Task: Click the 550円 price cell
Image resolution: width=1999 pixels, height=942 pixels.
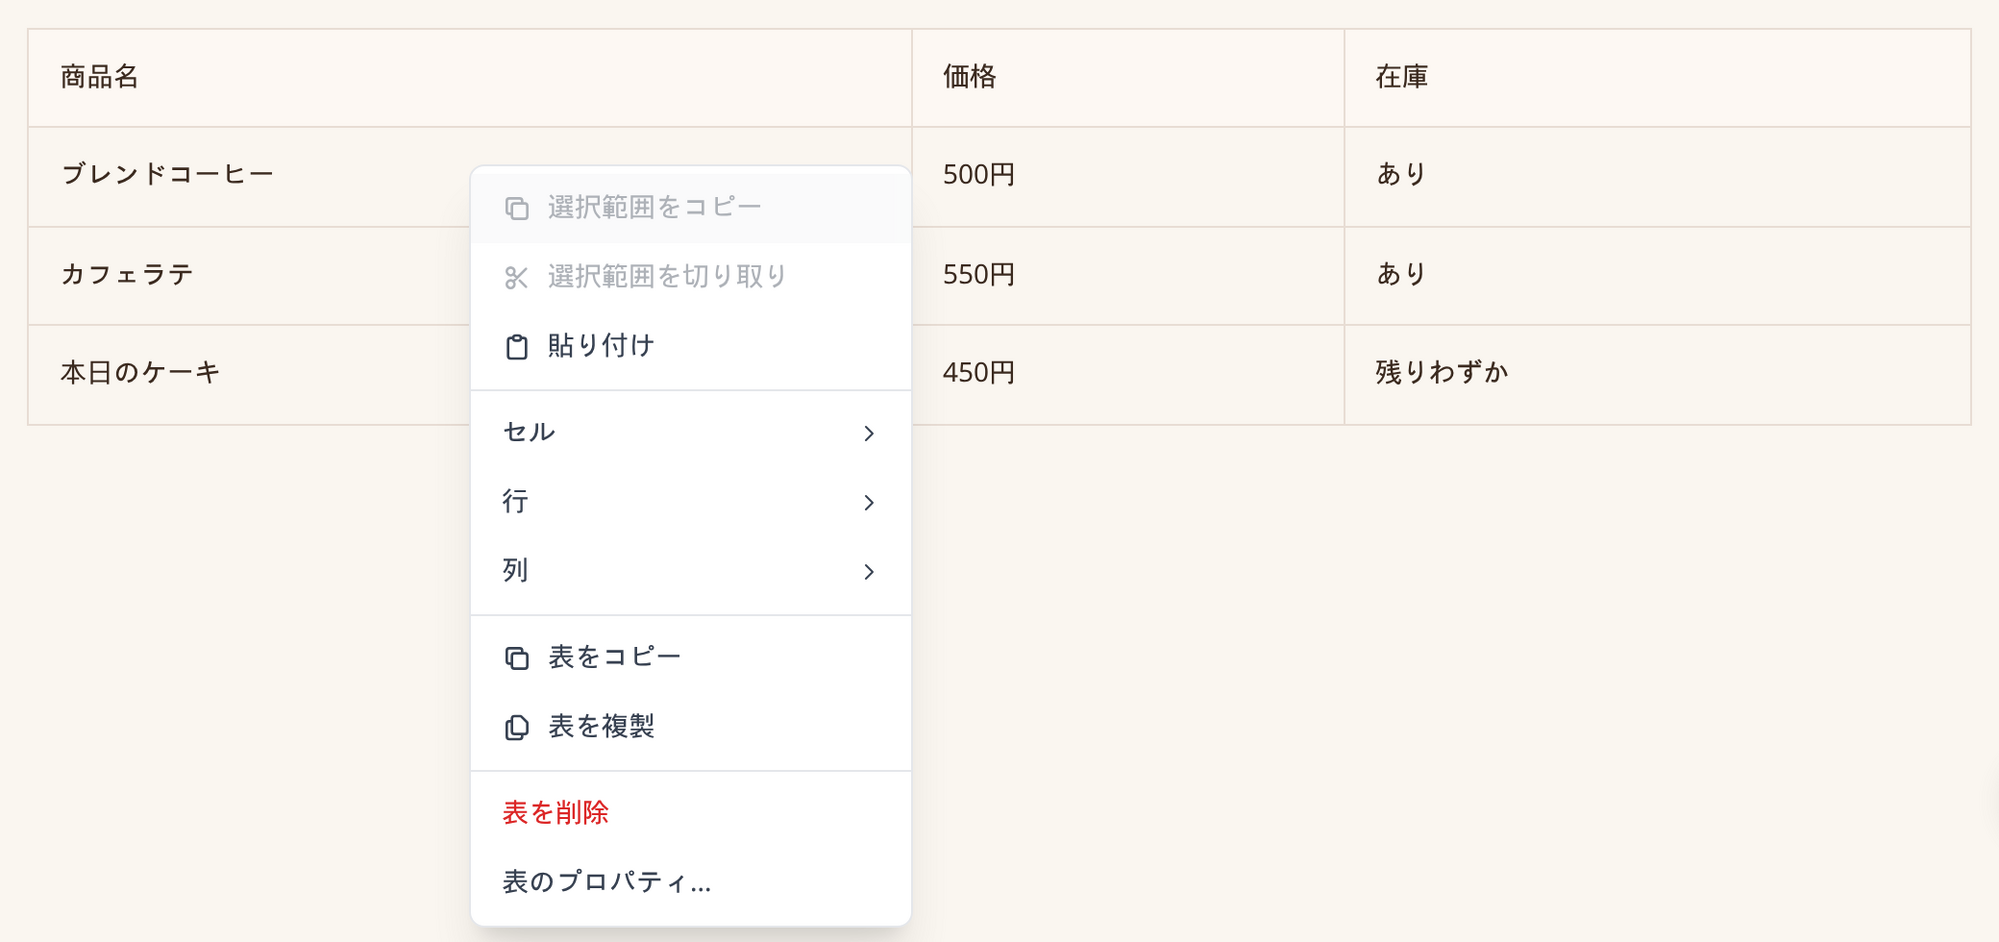Action: pyautogui.click(x=1128, y=276)
